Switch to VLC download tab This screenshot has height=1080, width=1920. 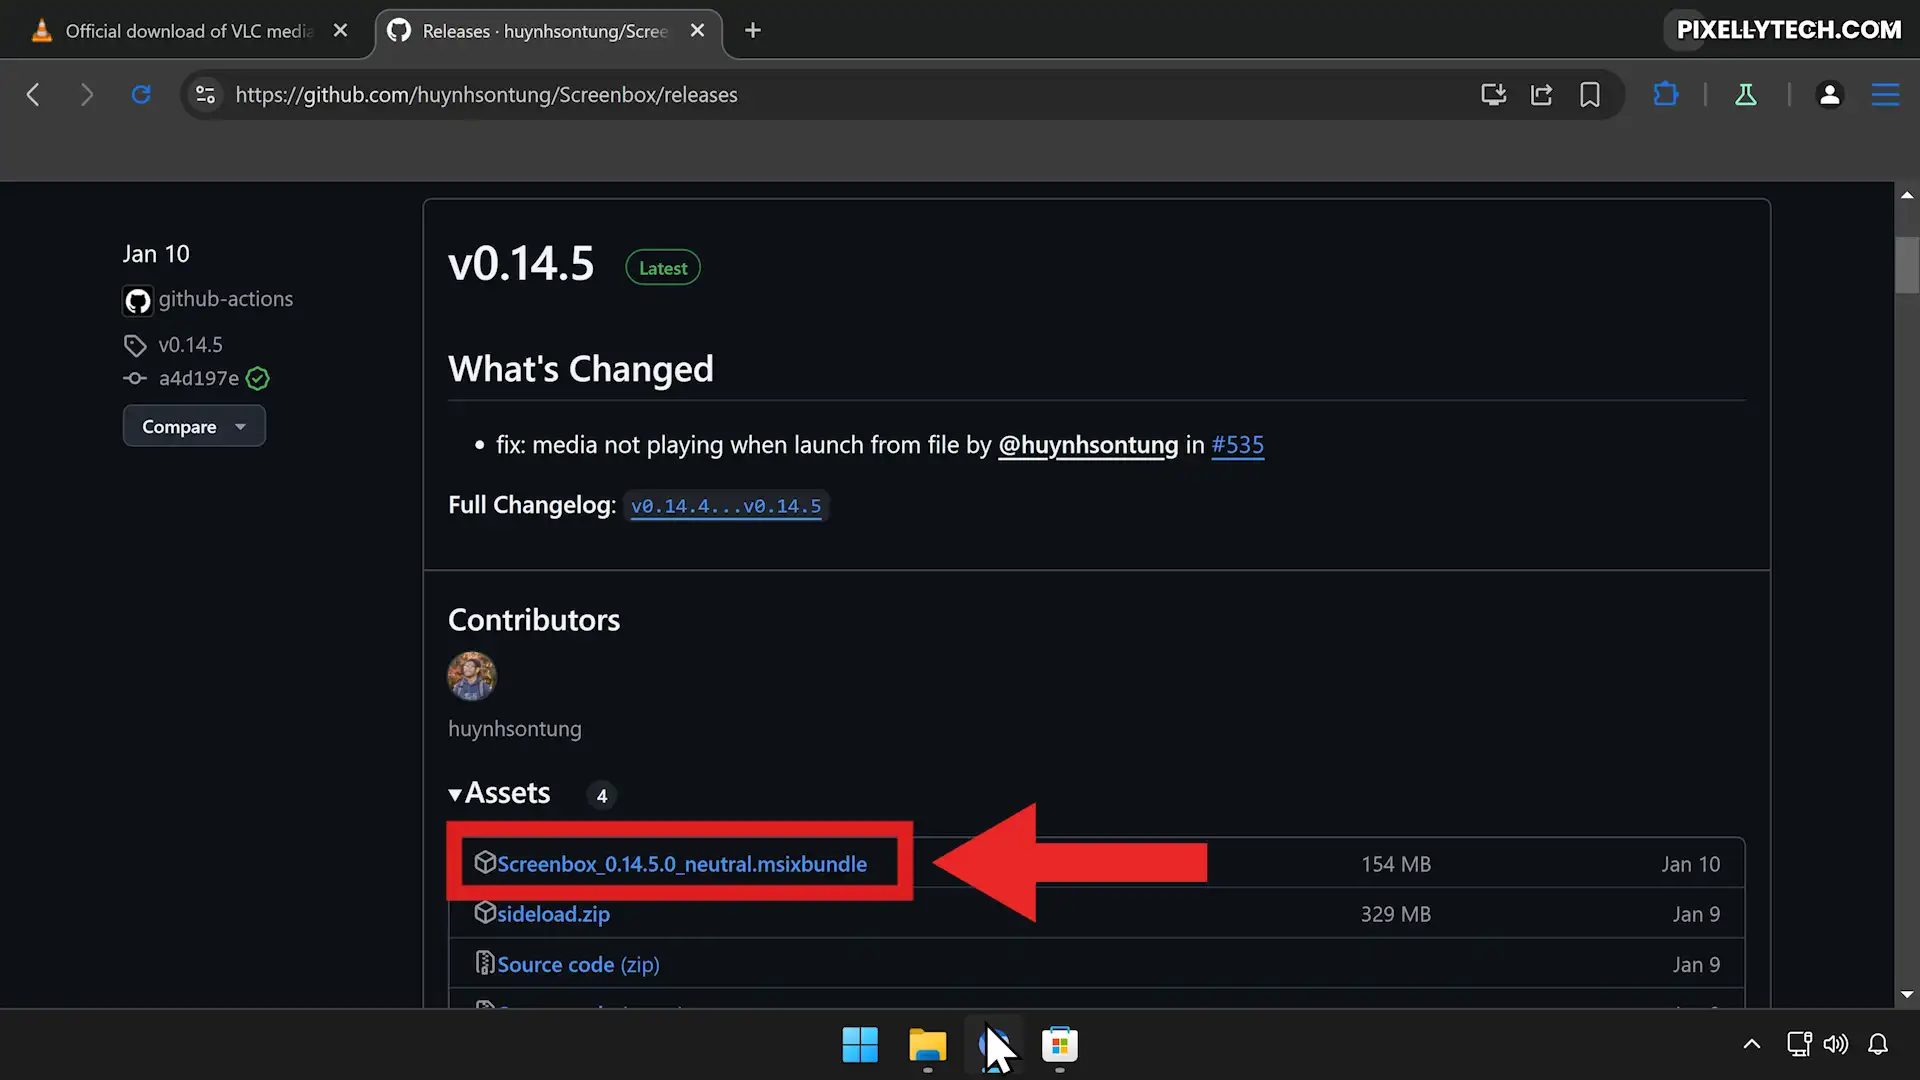coord(189,31)
